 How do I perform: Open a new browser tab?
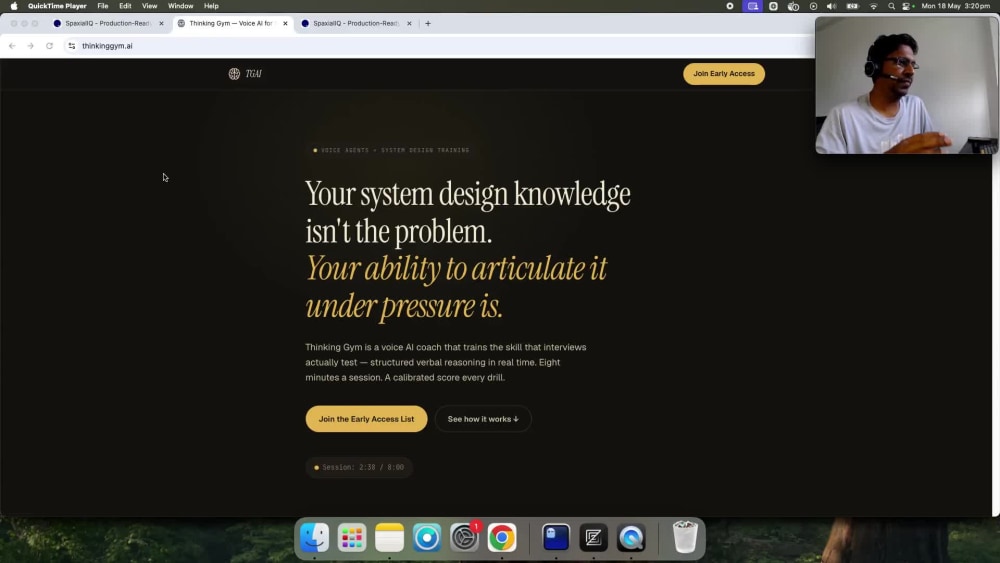[428, 24]
